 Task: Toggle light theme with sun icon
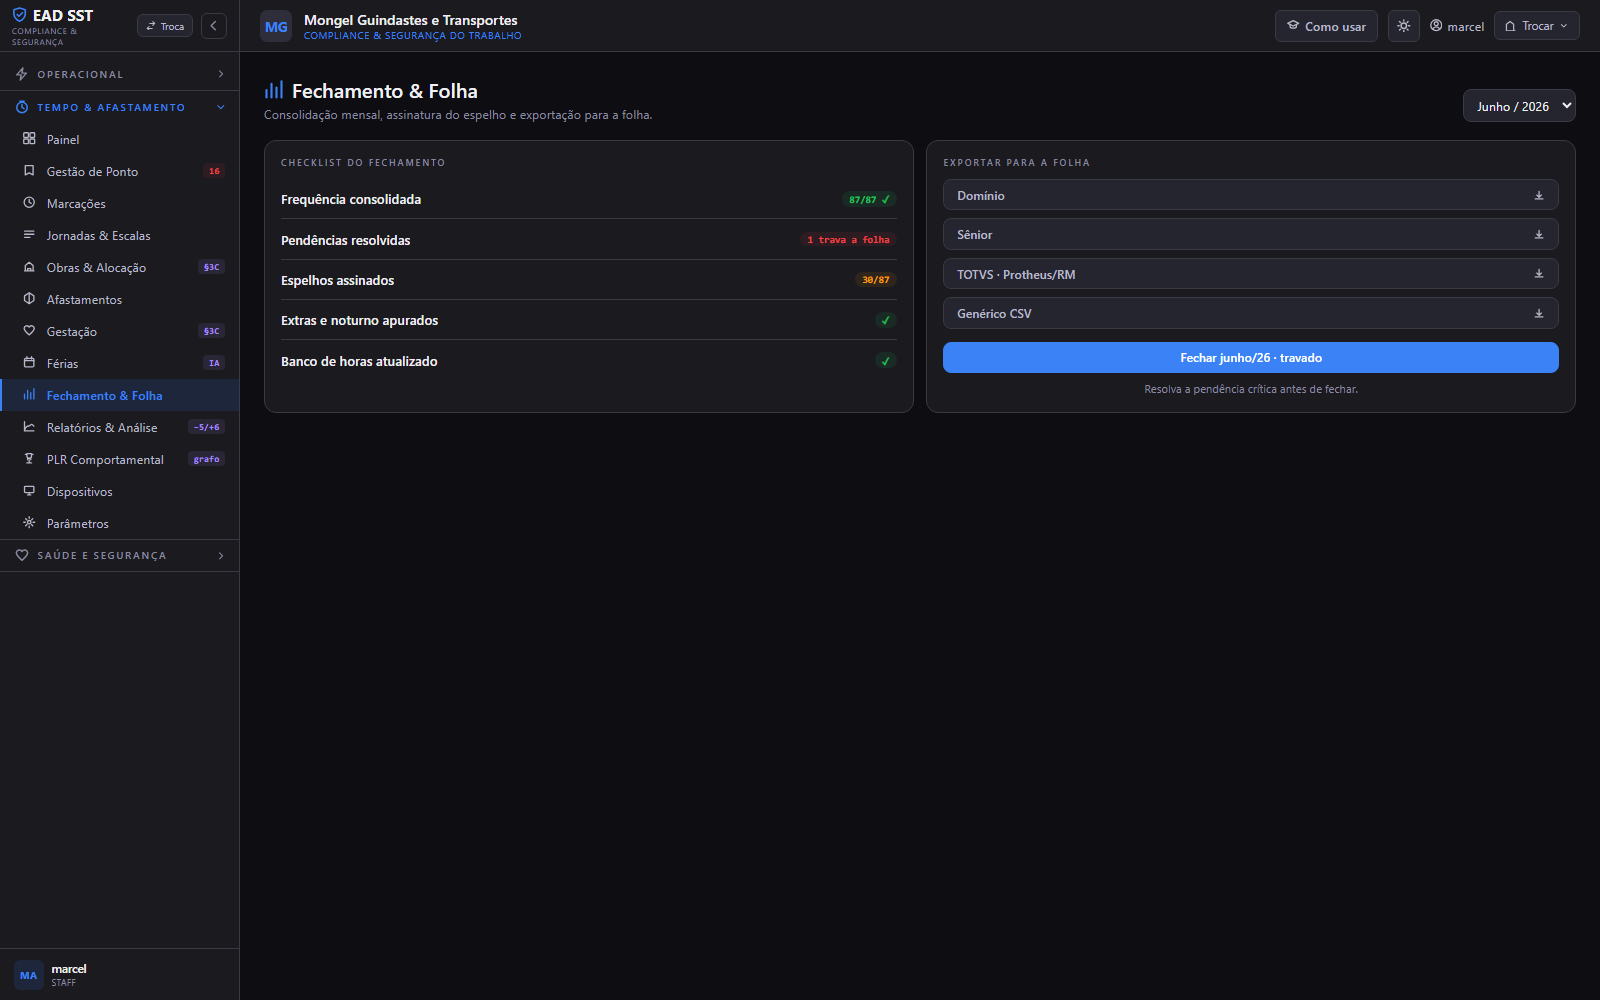click(1404, 26)
